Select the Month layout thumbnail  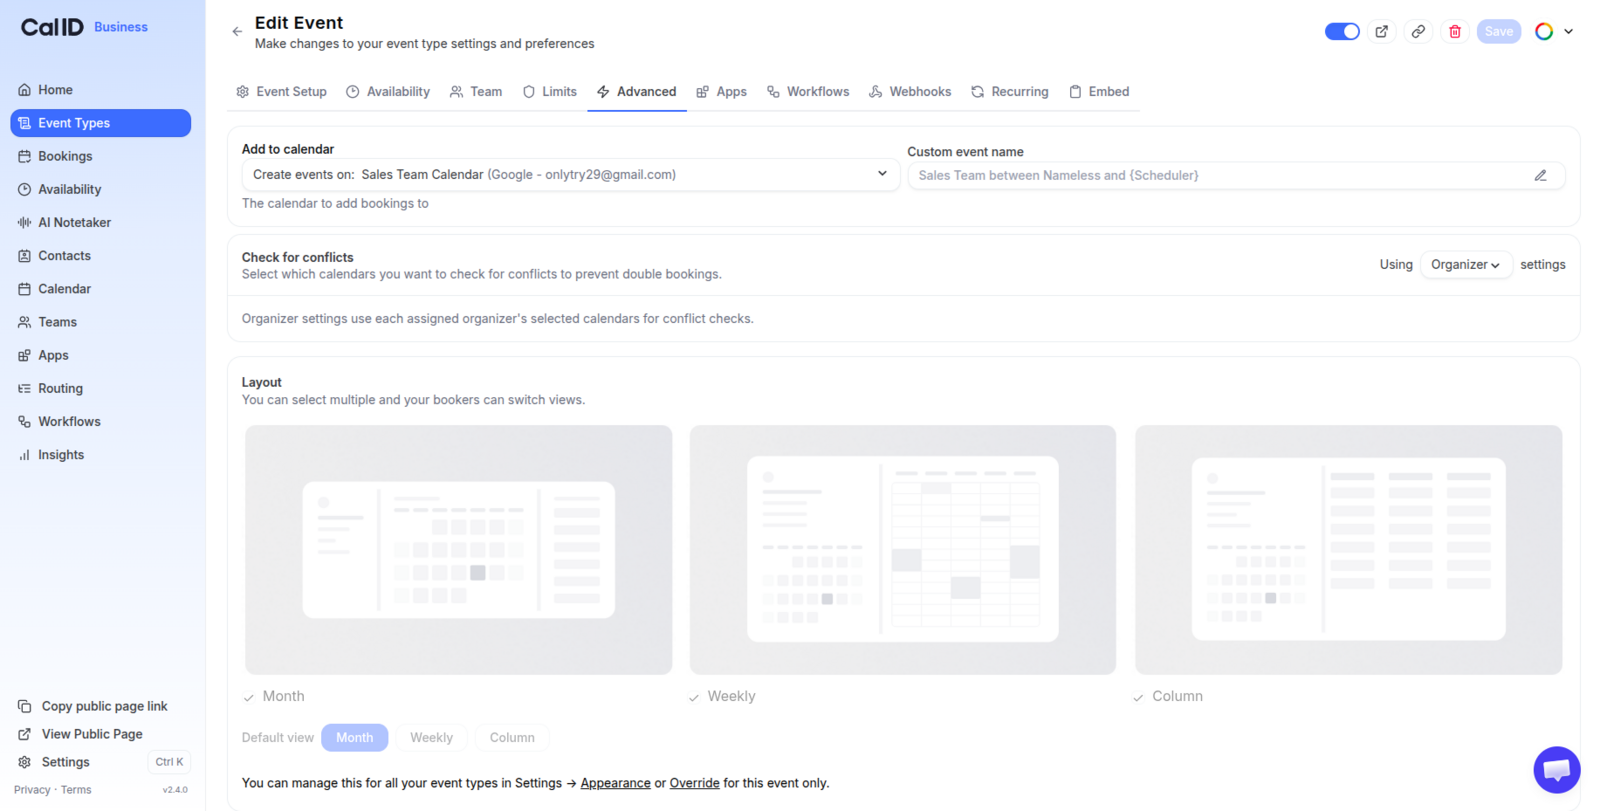click(x=459, y=550)
